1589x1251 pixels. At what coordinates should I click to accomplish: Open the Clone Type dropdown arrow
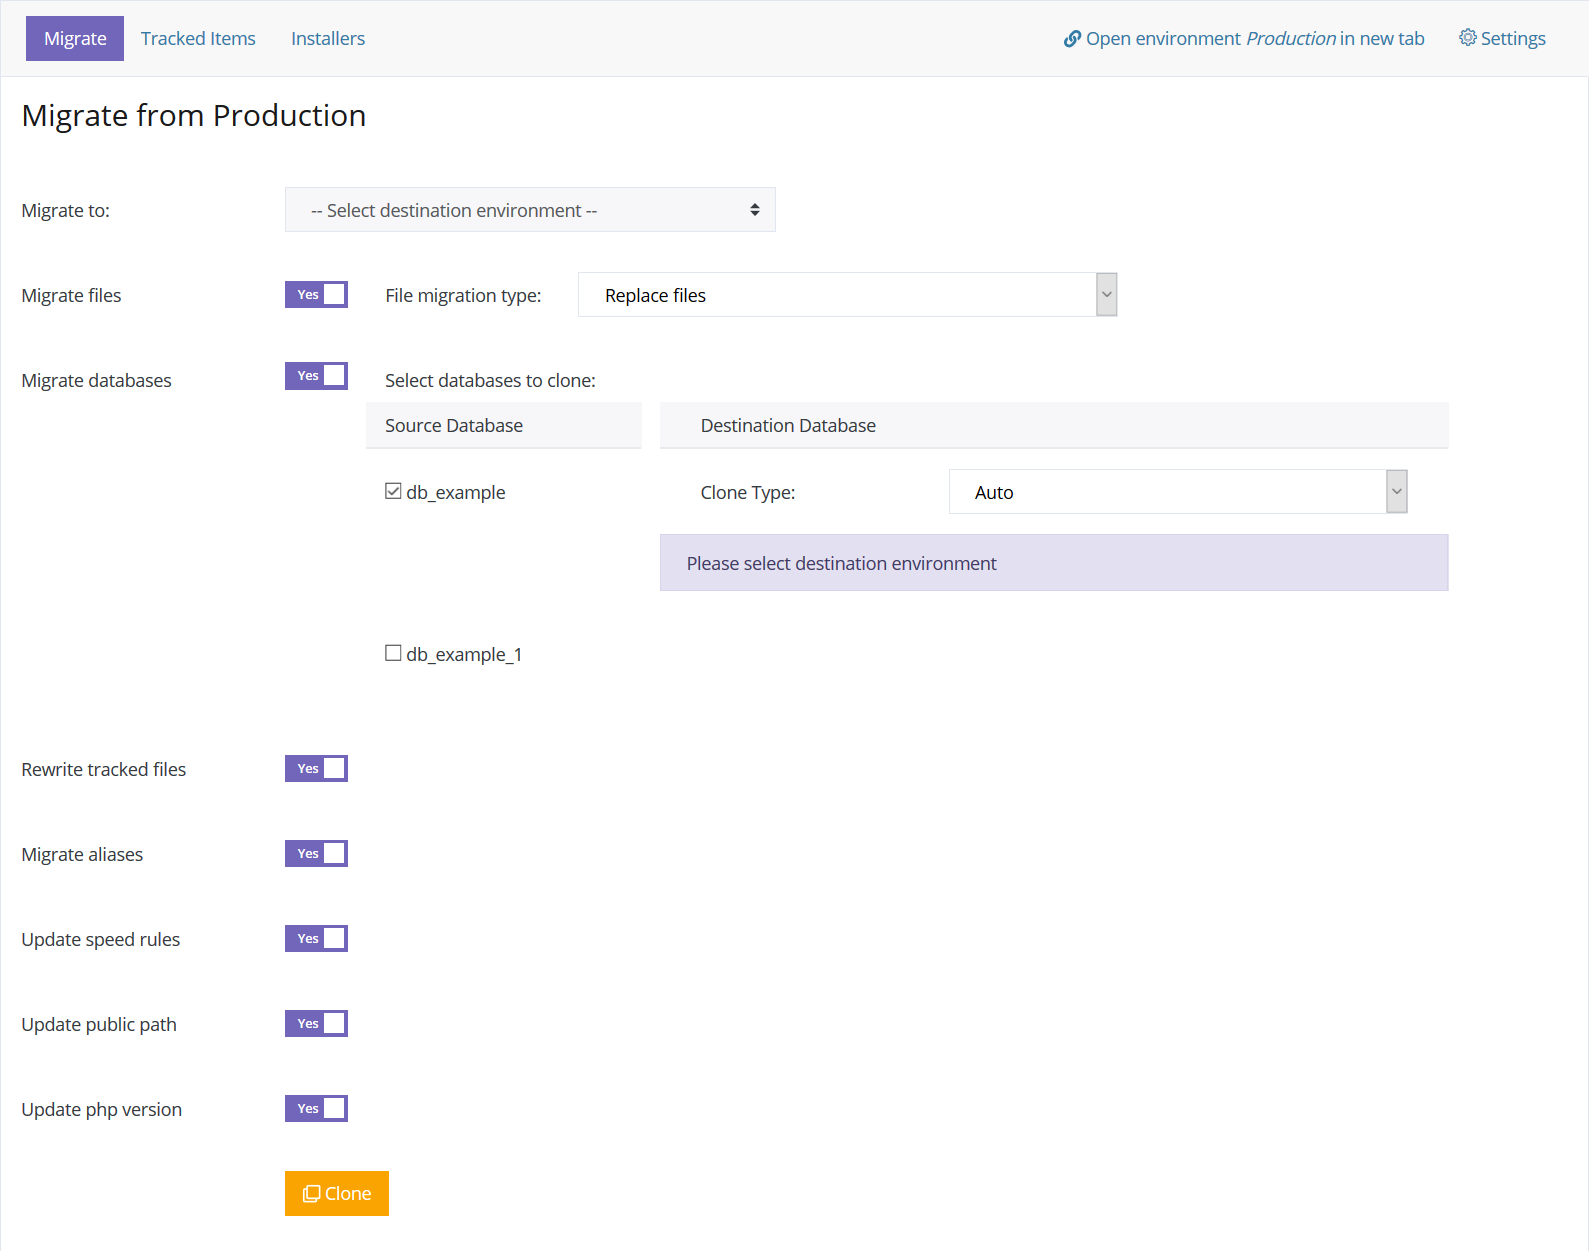1396,492
